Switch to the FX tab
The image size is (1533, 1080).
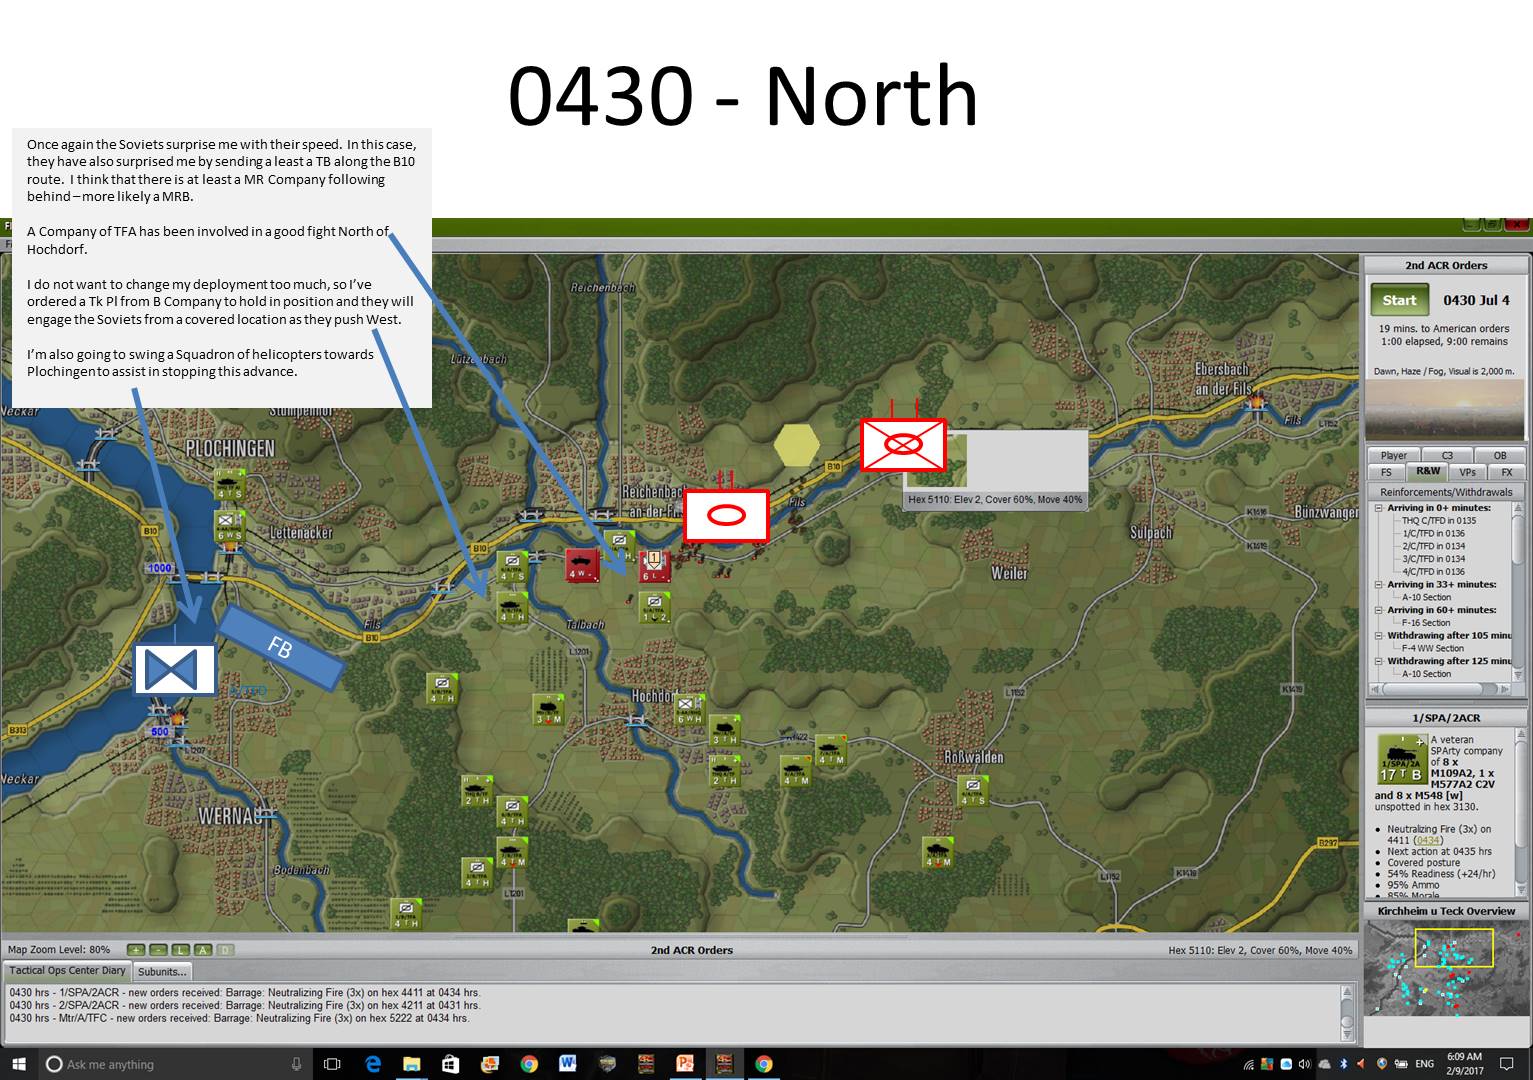click(1506, 472)
